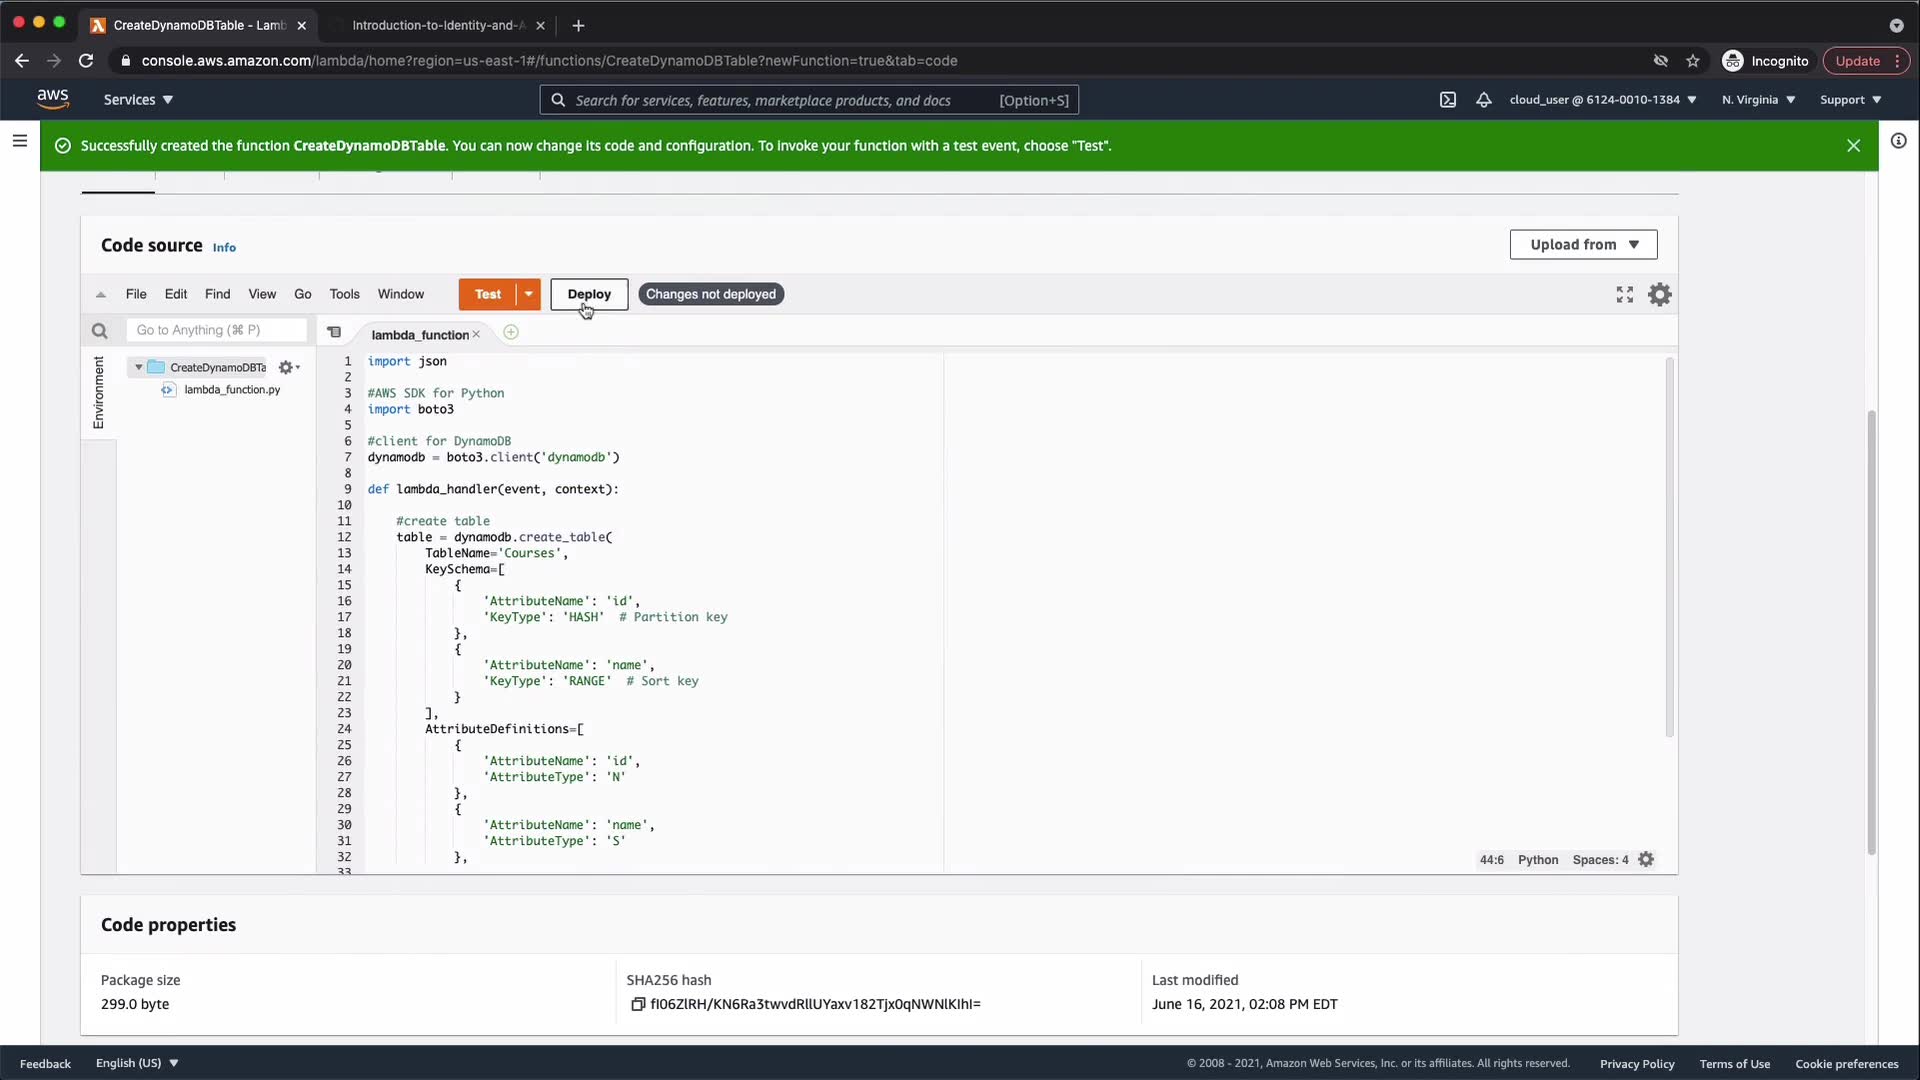This screenshot has width=1920, height=1080.
Task: Open the notifications bell
Action: coord(1484,100)
